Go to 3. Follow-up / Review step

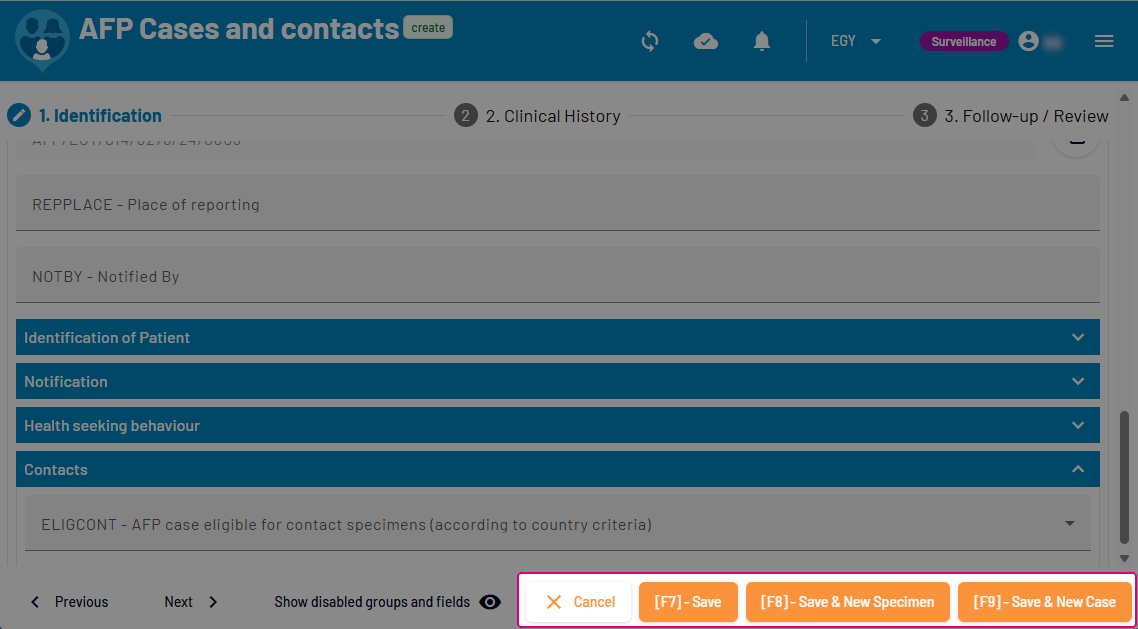1011,116
